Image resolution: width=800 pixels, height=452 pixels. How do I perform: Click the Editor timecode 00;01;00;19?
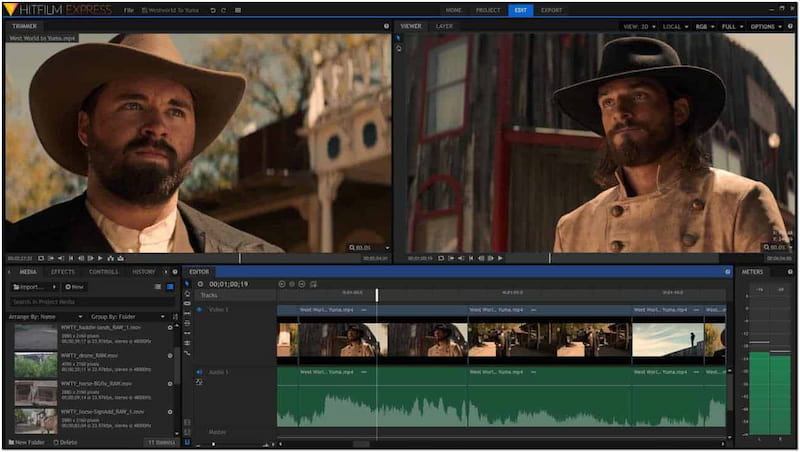tap(229, 284)
